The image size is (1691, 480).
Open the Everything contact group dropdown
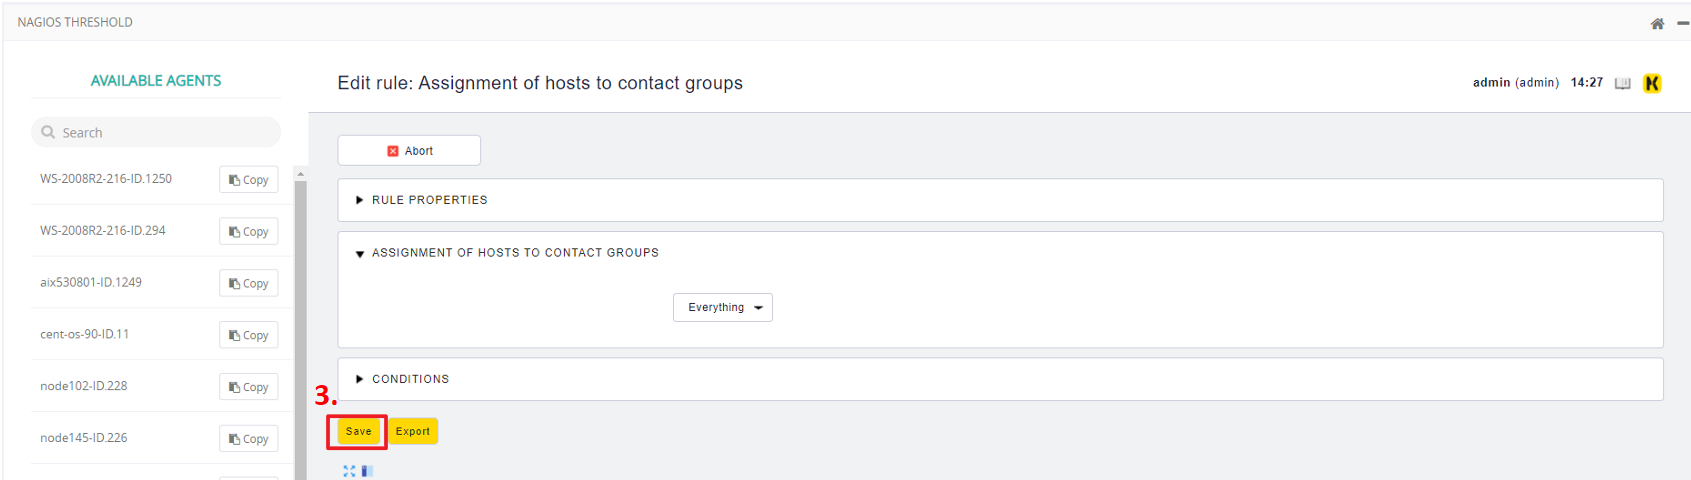pos(723,308)
